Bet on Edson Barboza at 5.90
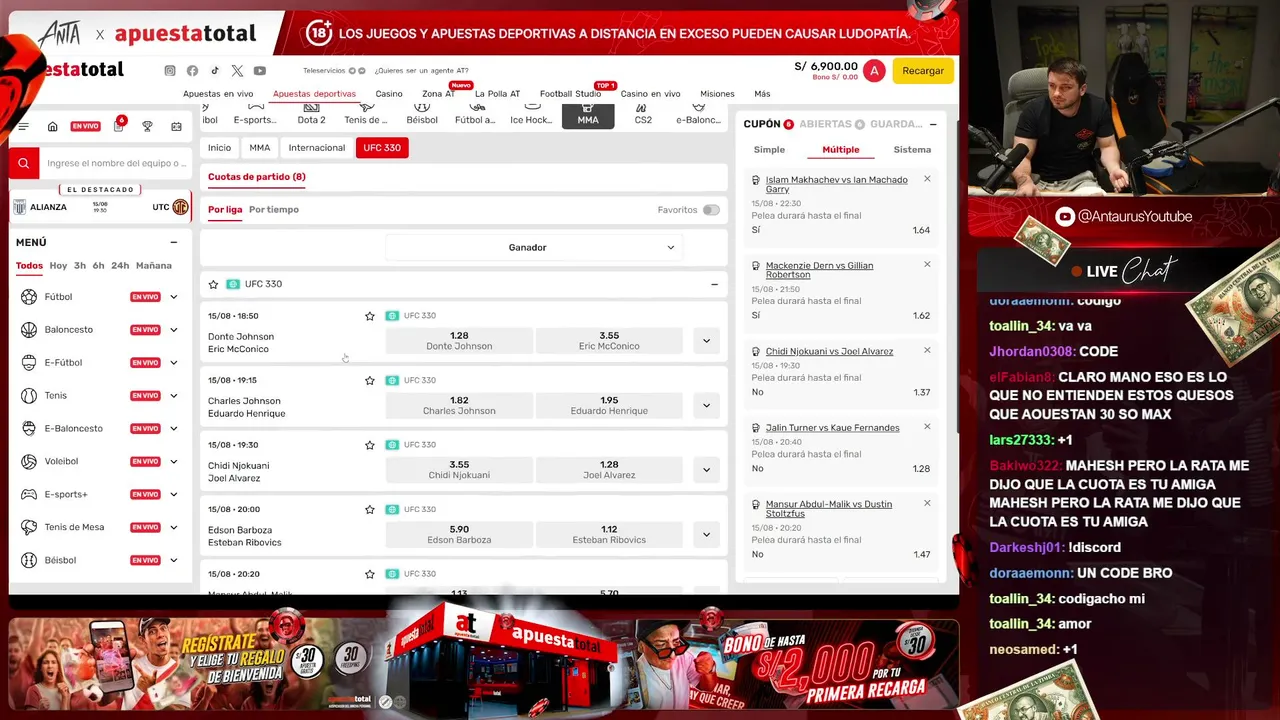This screenshot has height=720, width=1280. coord(459,534)
